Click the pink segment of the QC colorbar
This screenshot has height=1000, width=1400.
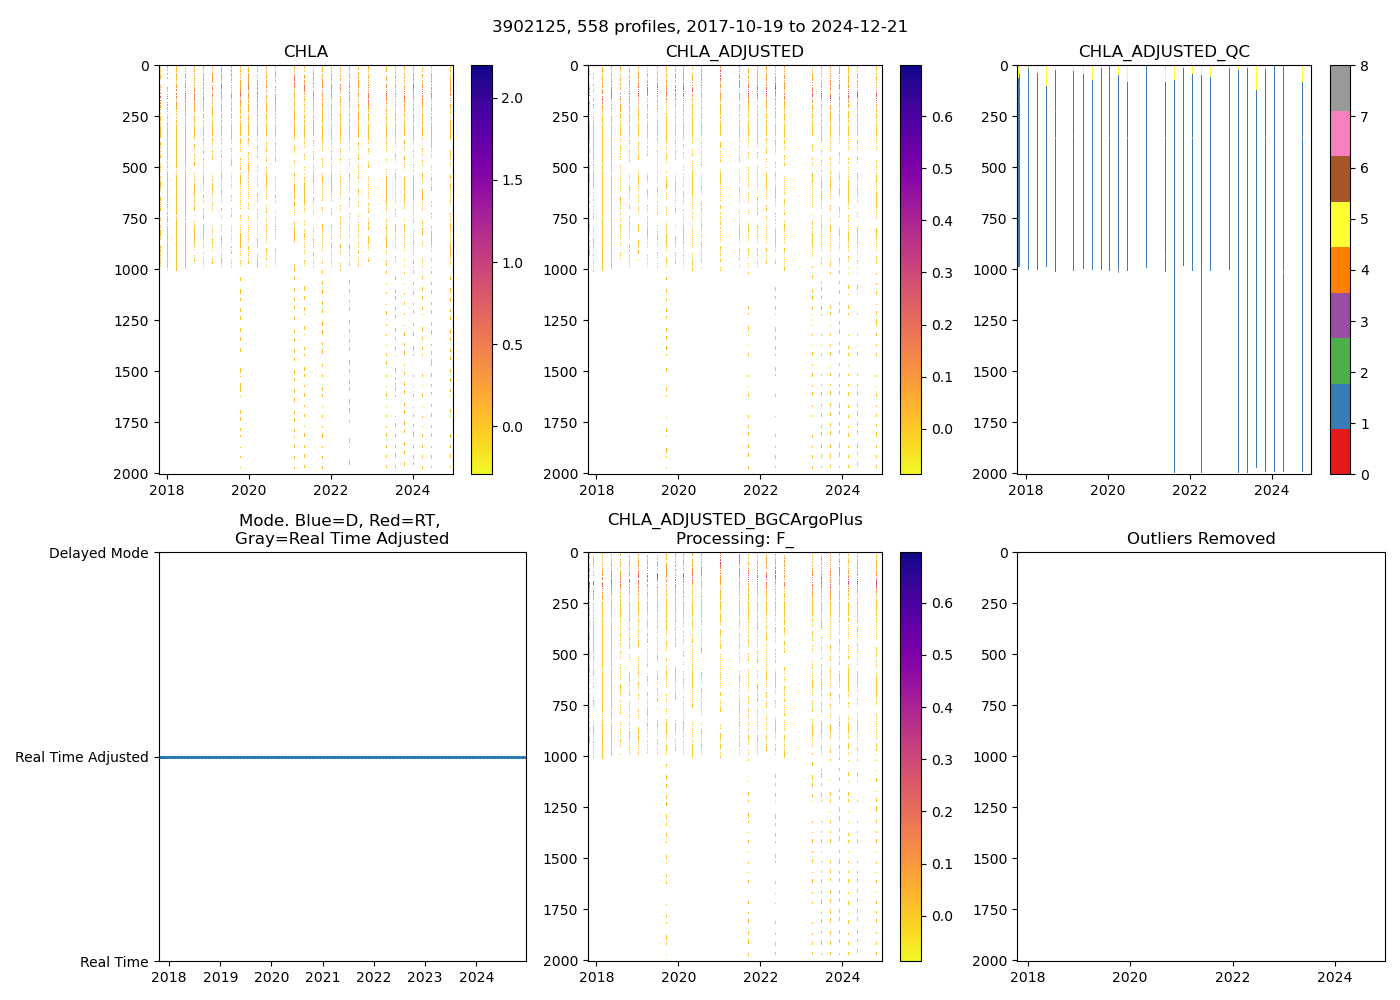tap(1340, 134)
